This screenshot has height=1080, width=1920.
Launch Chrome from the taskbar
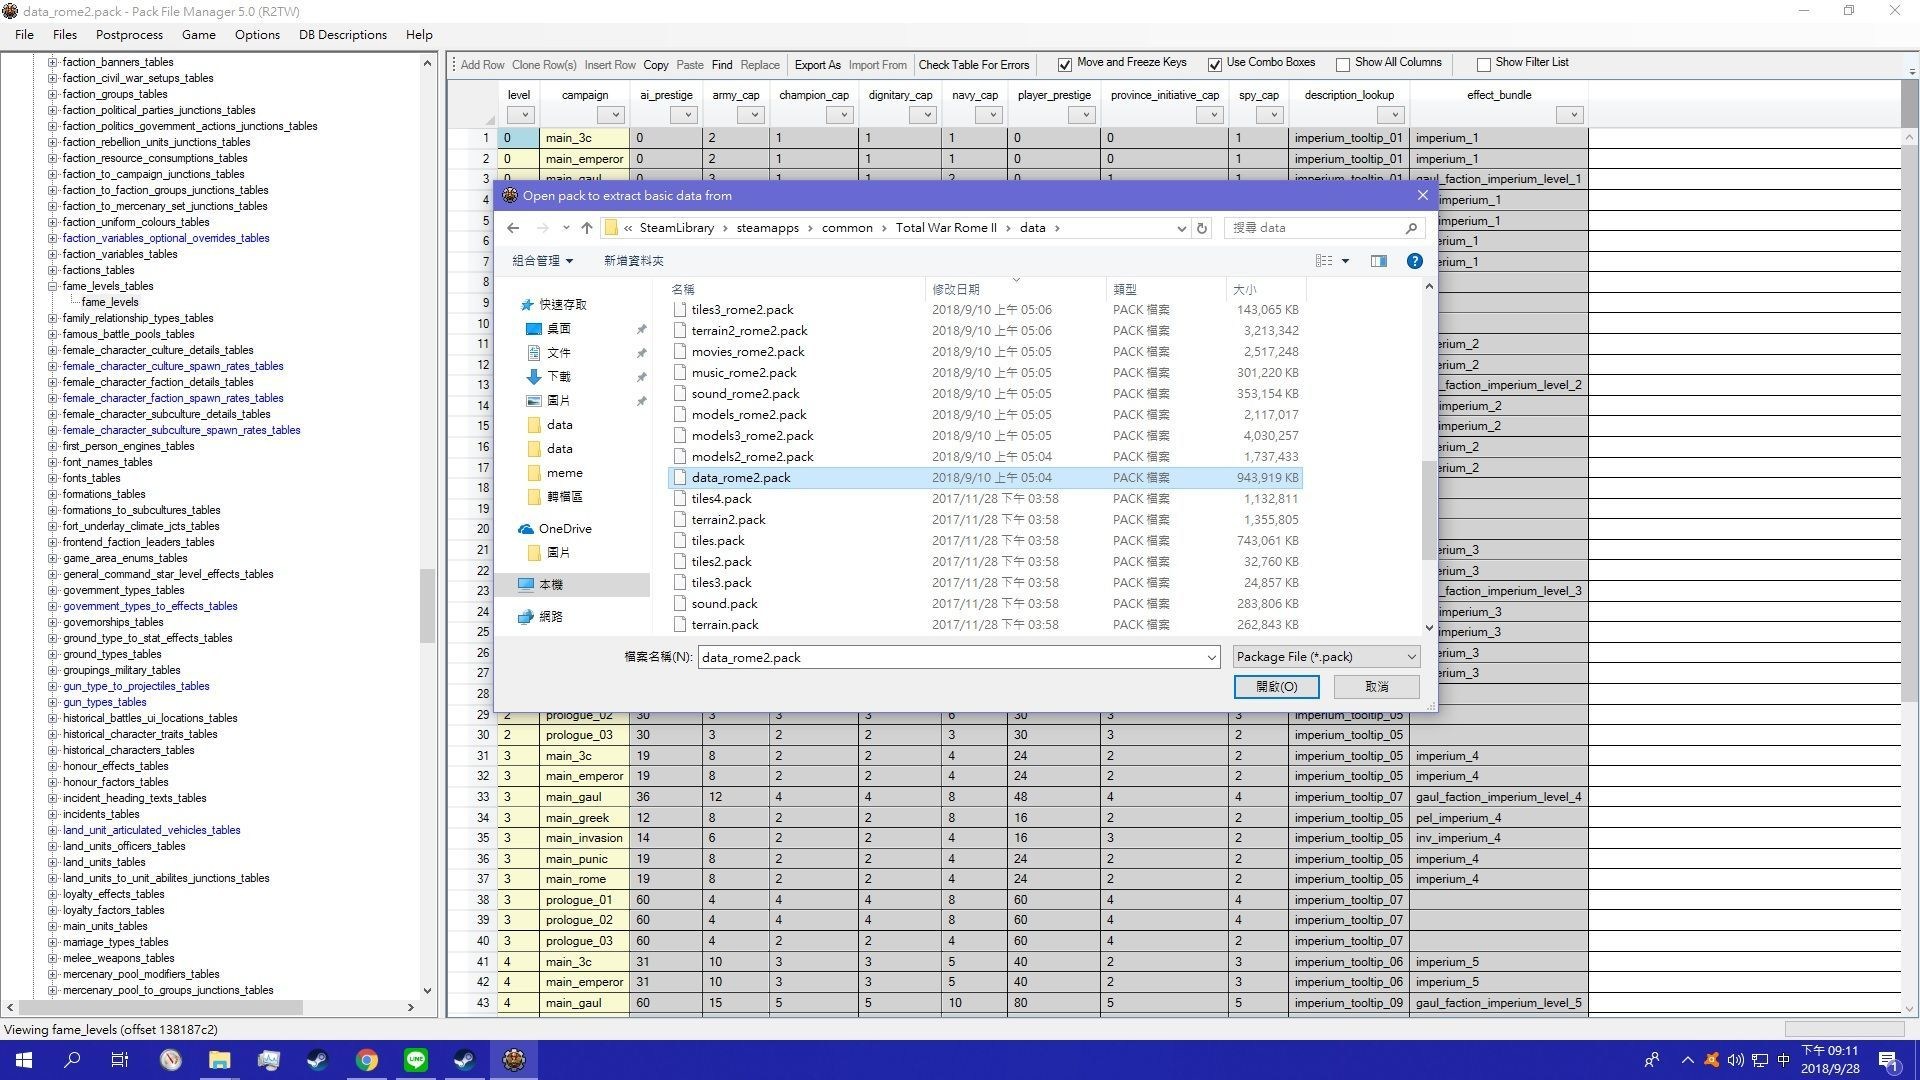point(366,1059)
